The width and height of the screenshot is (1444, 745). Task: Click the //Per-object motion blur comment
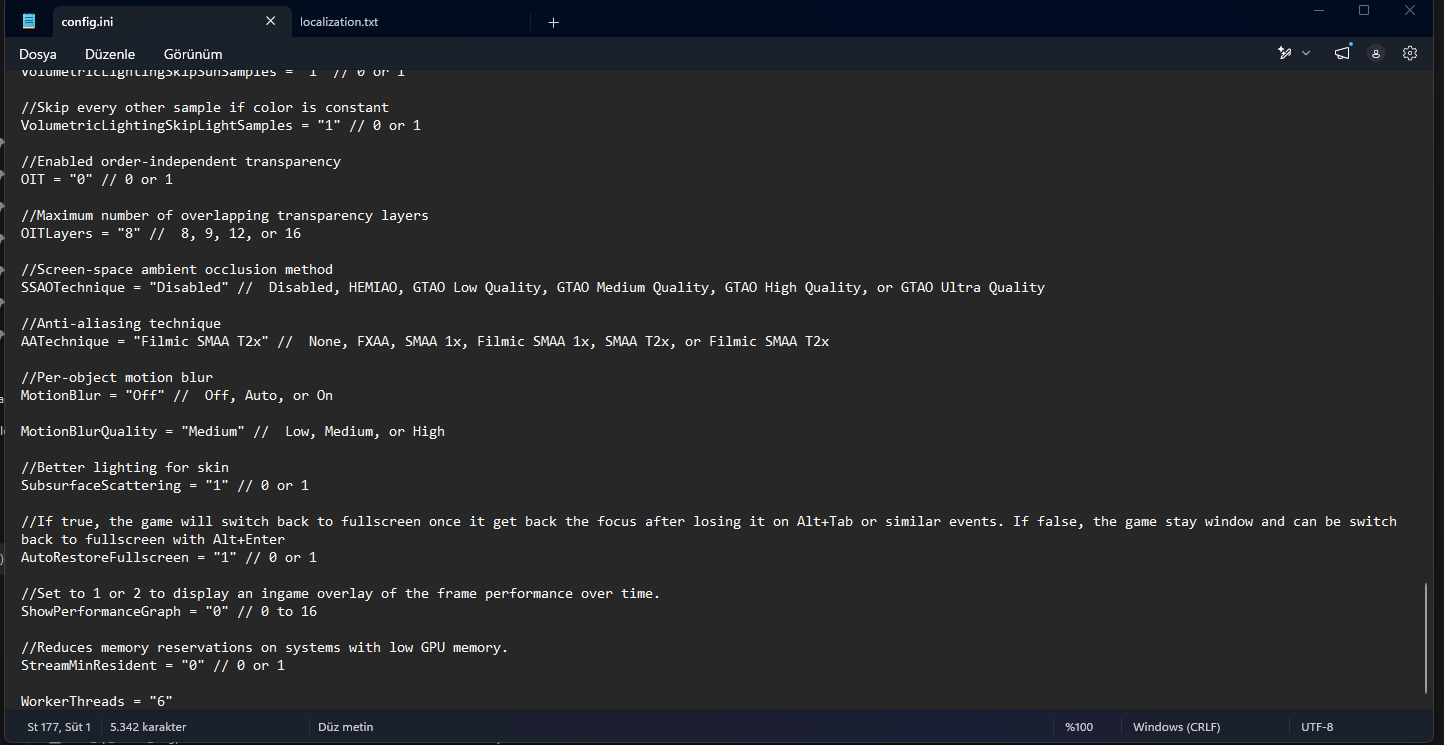pos(117,378)
